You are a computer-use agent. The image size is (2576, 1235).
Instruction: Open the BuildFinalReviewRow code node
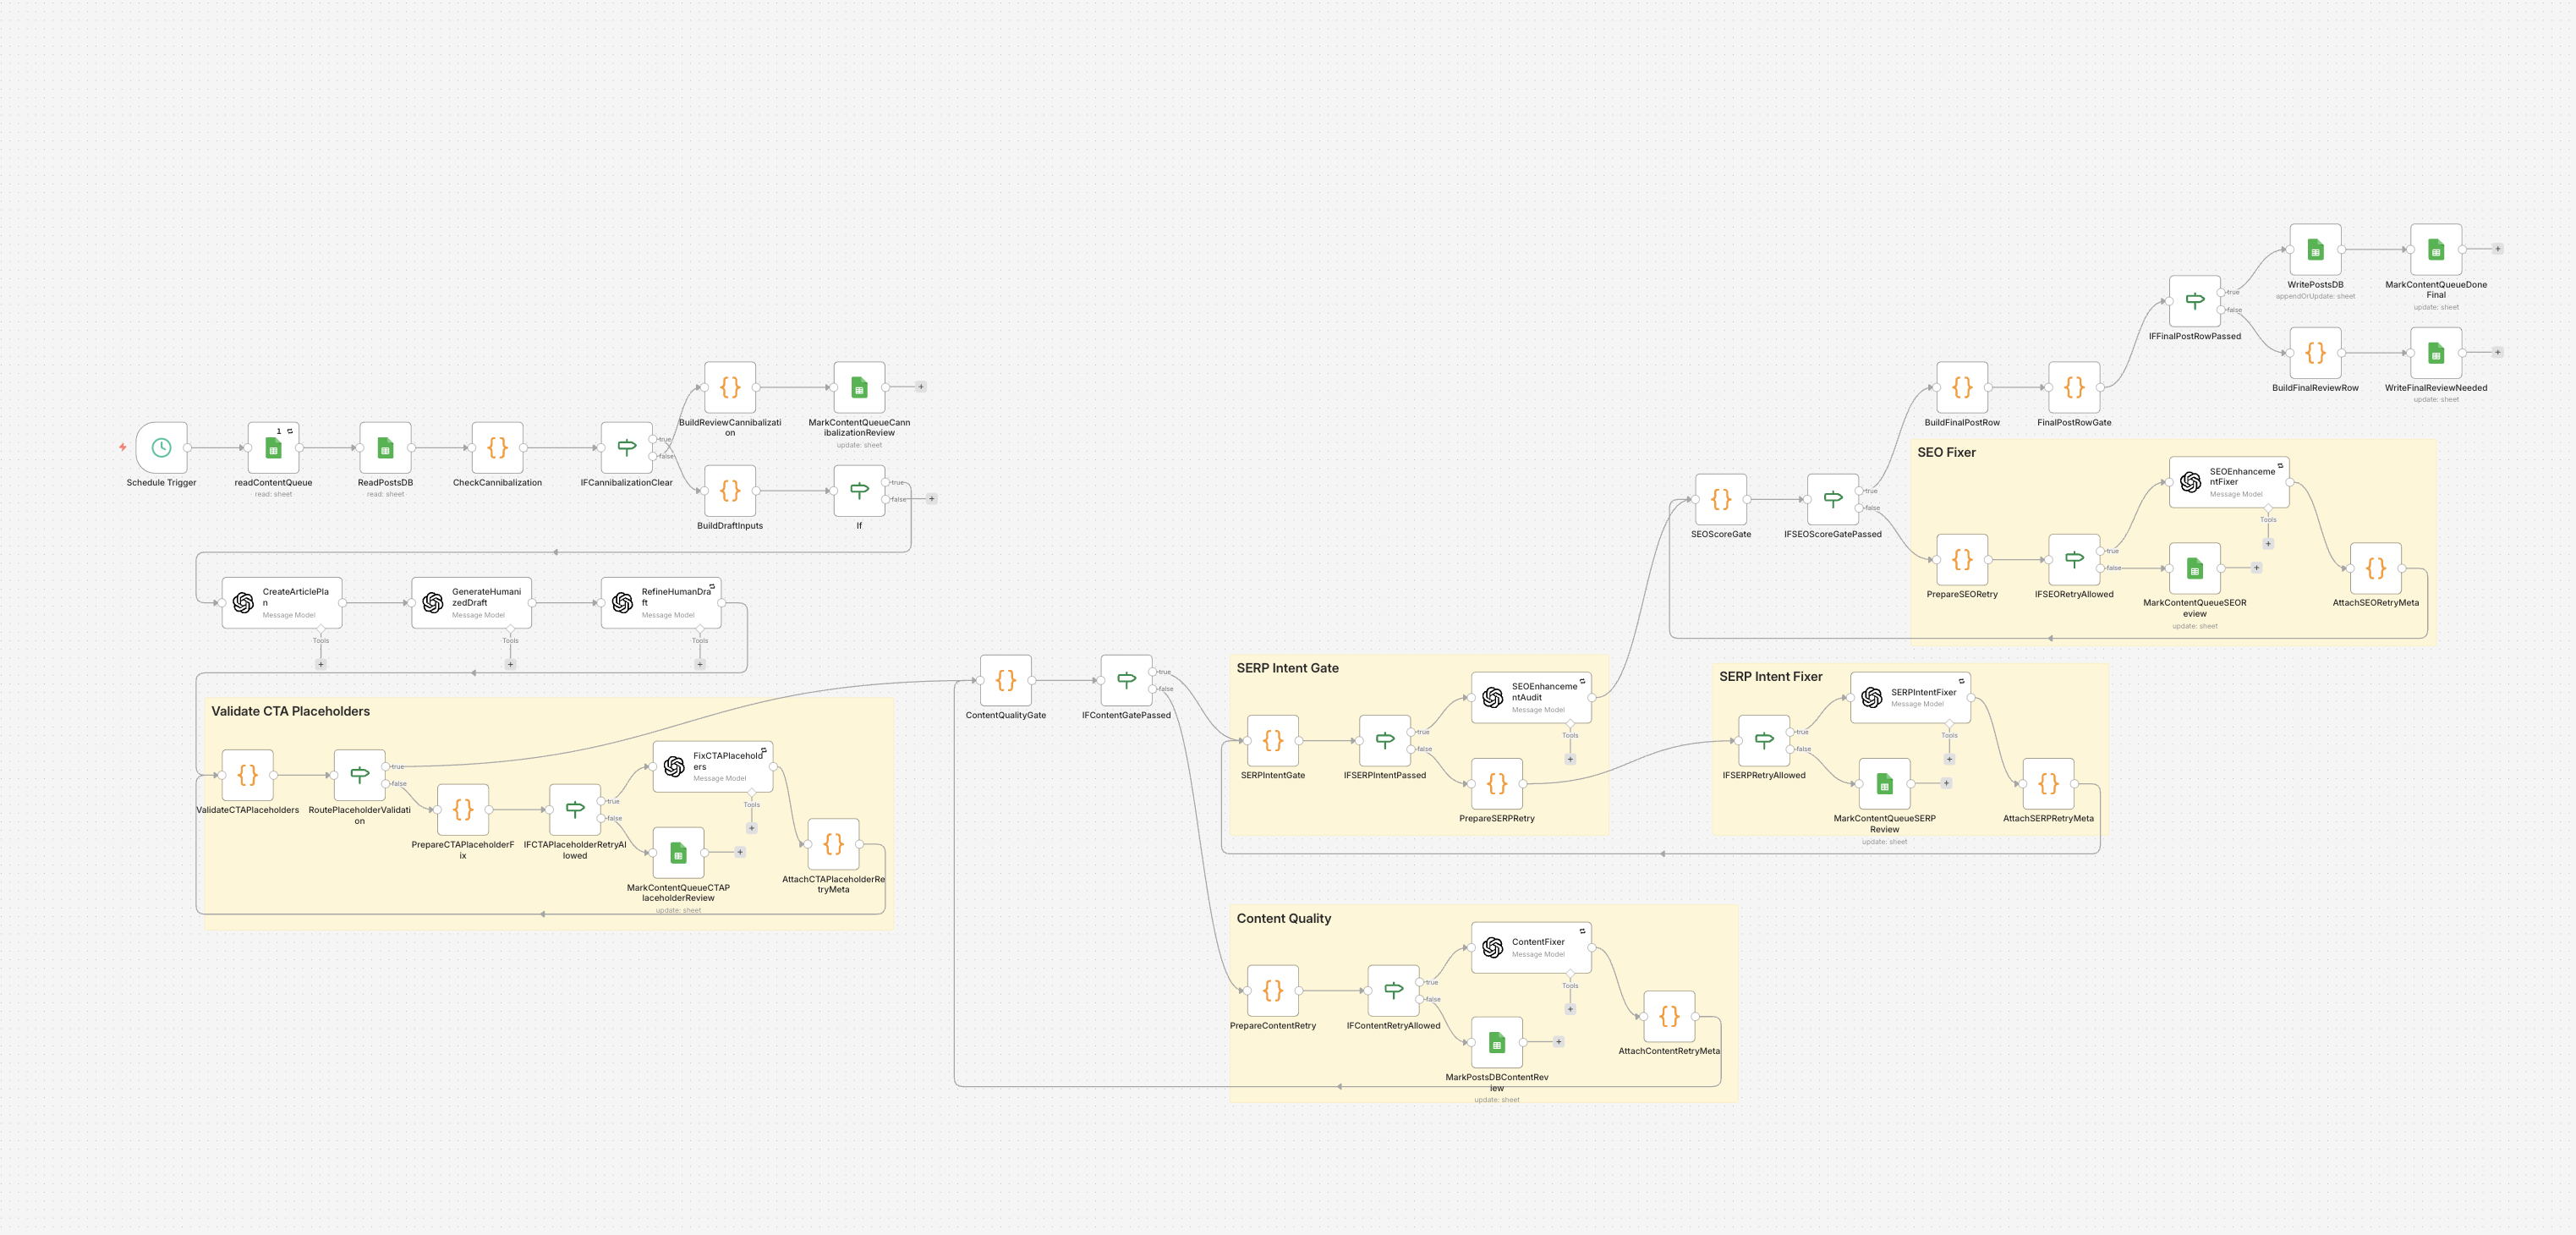pyautogui.click(x=2315, y=353)
